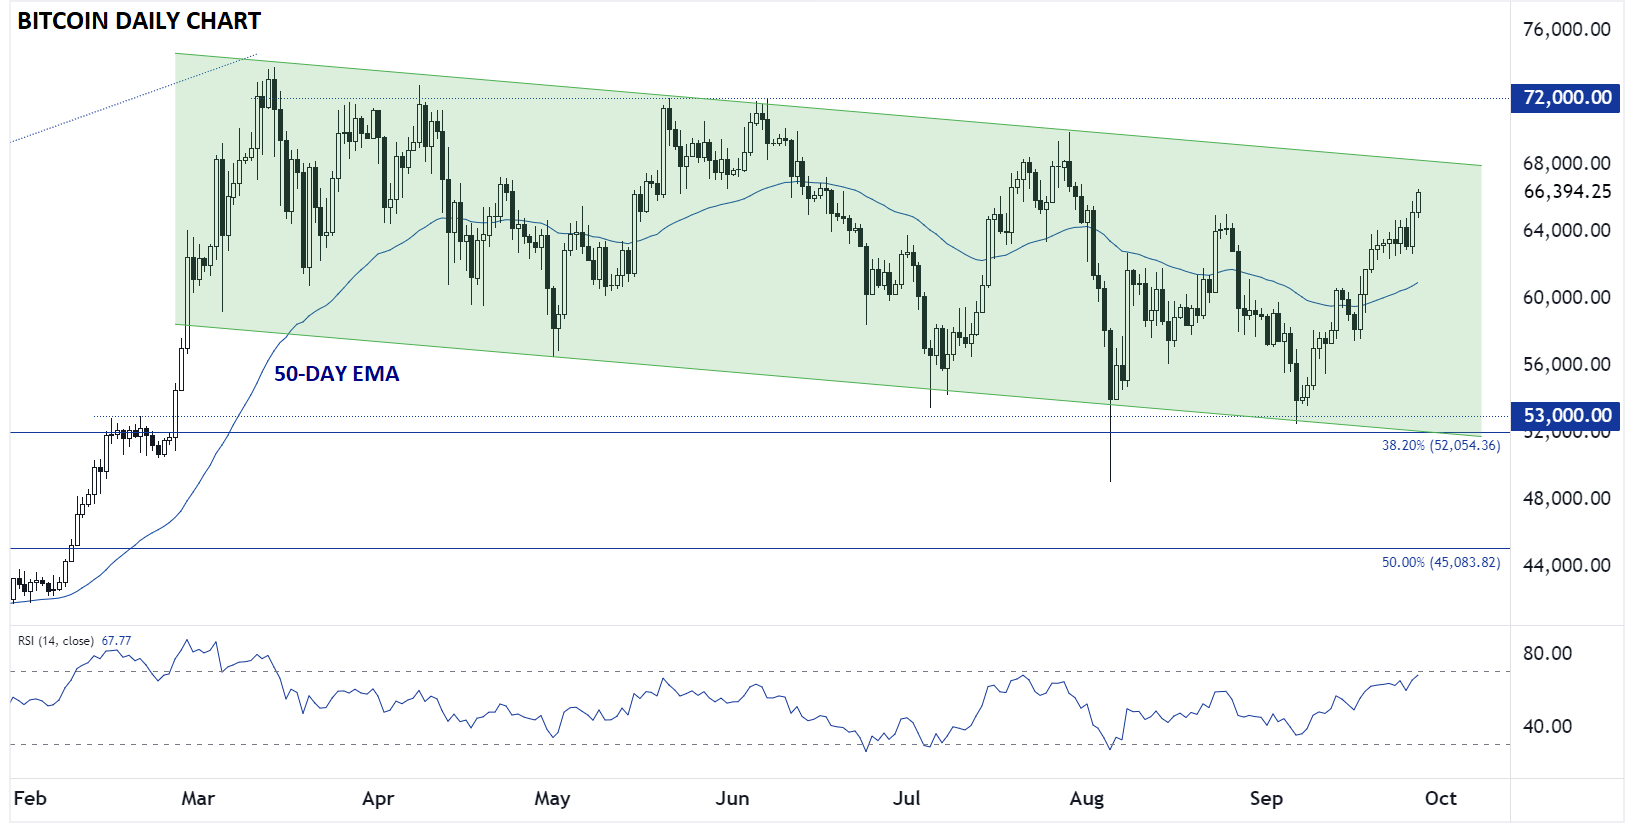Click the Sep label on time axis
1634x825 pixels.
tap(1266, 798)
